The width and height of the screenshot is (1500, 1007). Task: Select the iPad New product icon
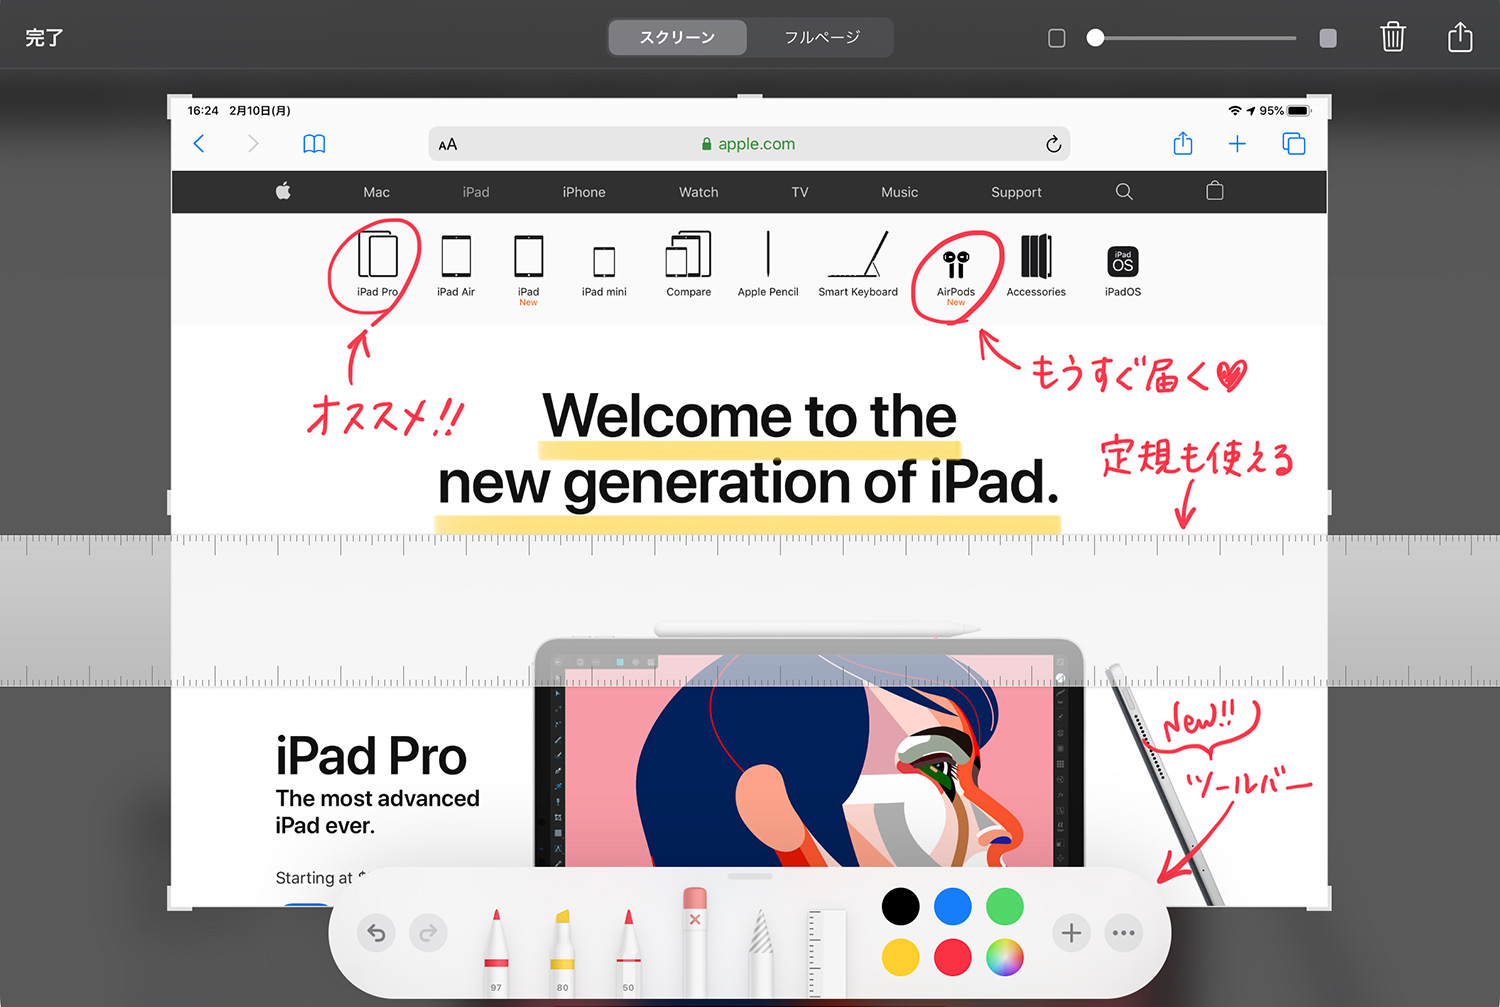[x=528, y=268]
